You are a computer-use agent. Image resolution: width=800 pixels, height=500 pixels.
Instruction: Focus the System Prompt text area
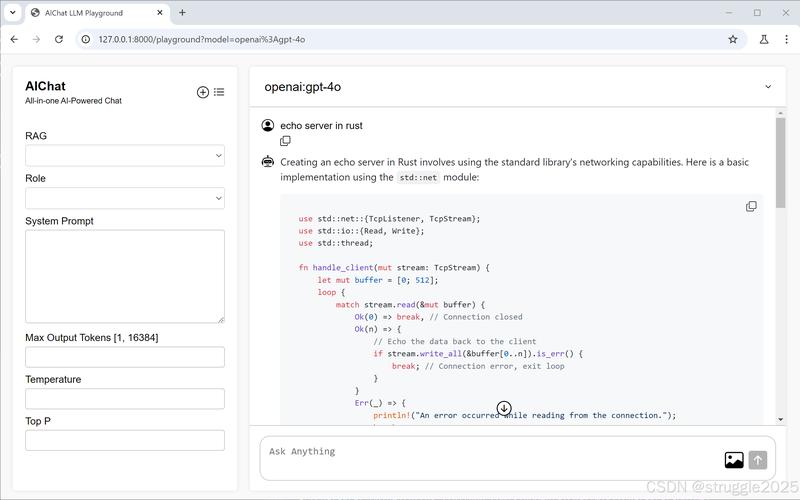[x=125, y=276]
